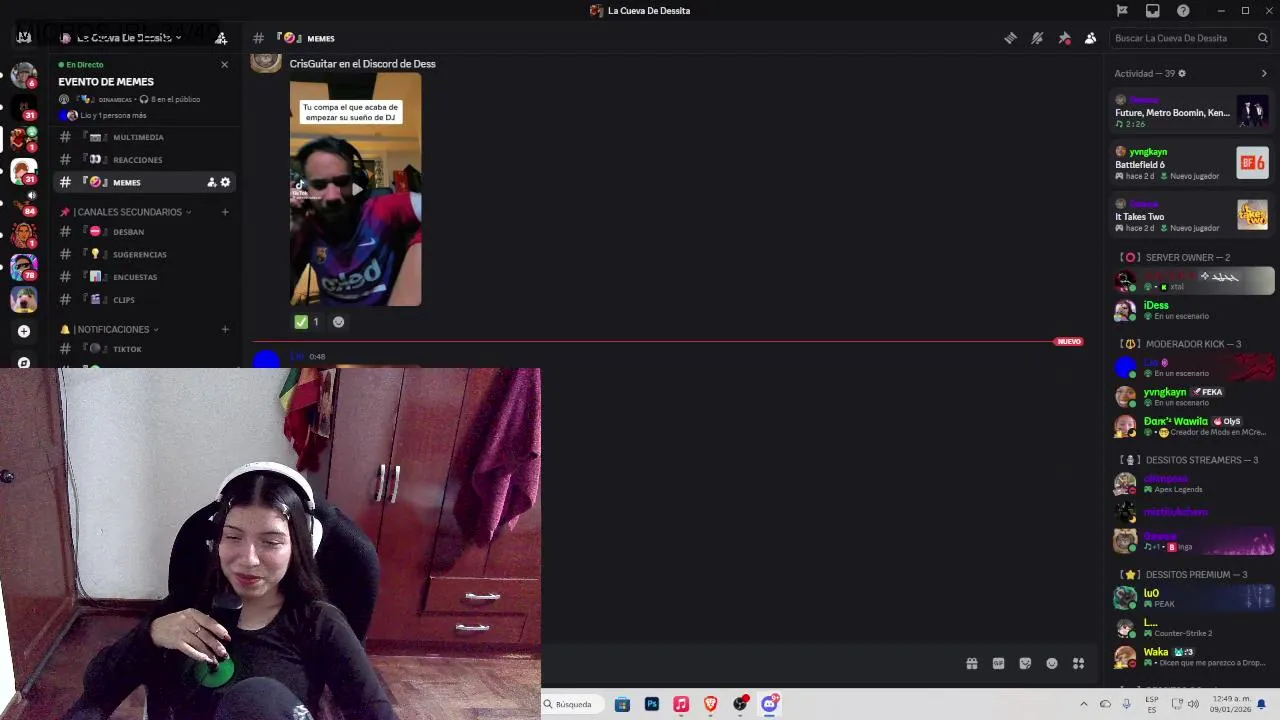Open the CLIPS channel
This screenshot has height=720, width=1280.
(146, 300)
